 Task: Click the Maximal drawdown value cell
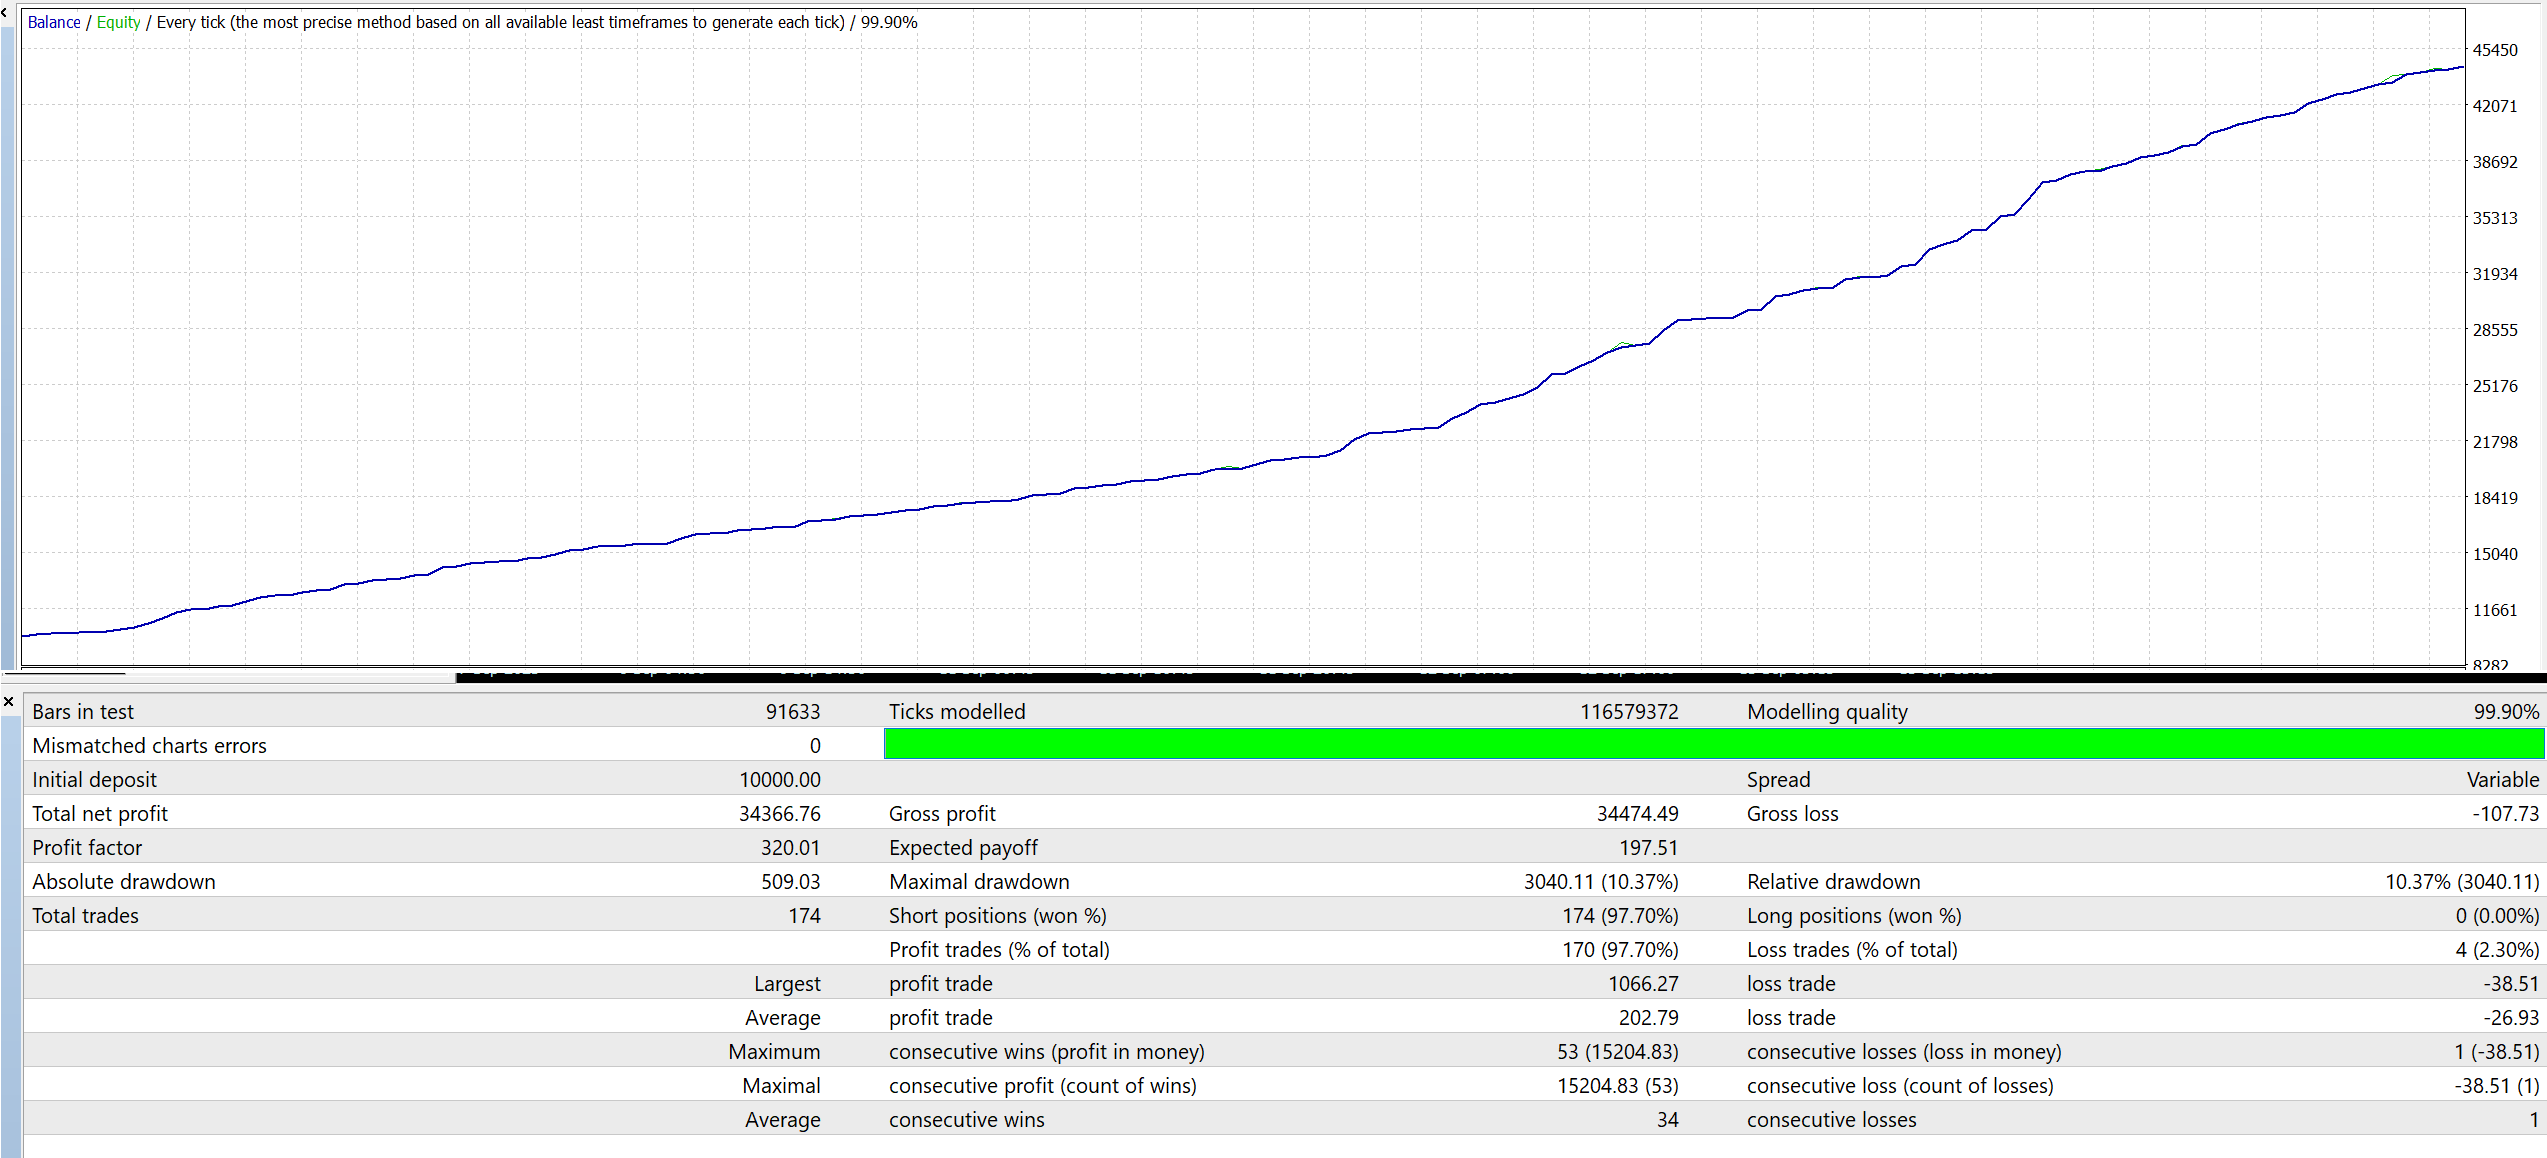1600,882
